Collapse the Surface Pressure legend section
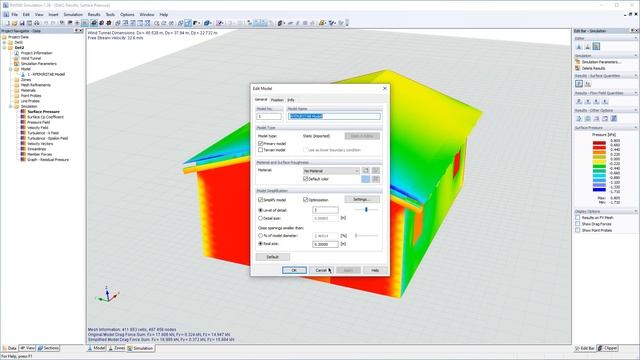This screenshot has height=360, width=640. [636, 128]
